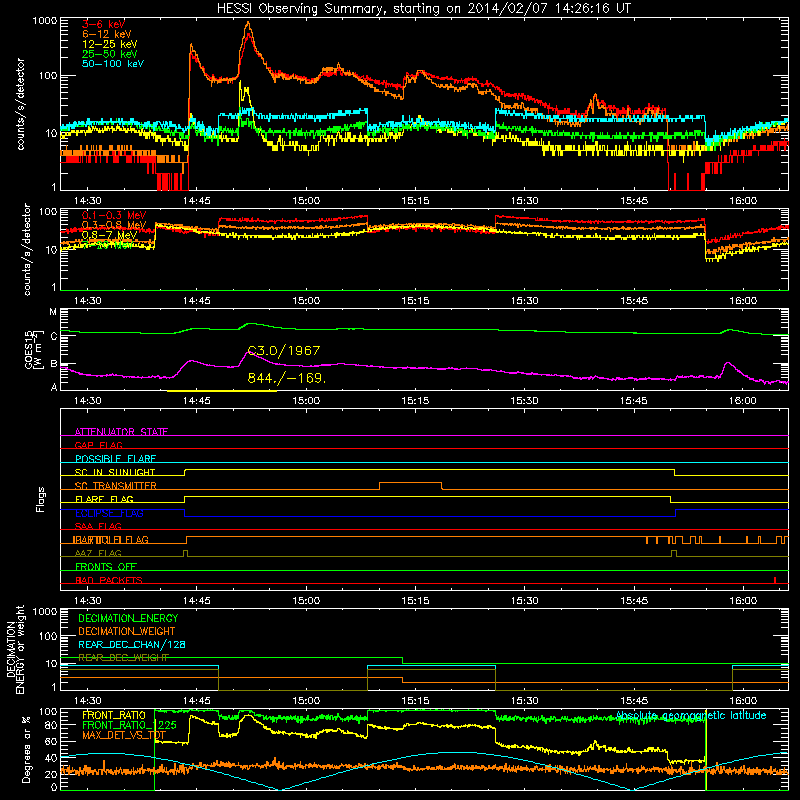Click the C3.0/1967 flare annotation
This screenshot has height=800, width=800.
284,351
